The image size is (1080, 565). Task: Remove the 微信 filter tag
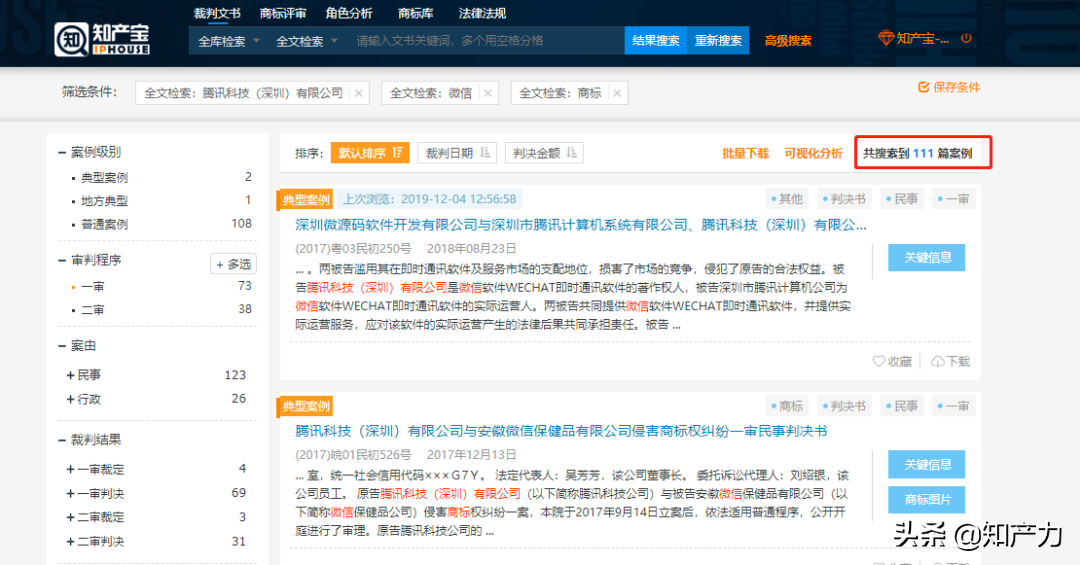pos(488,93)
